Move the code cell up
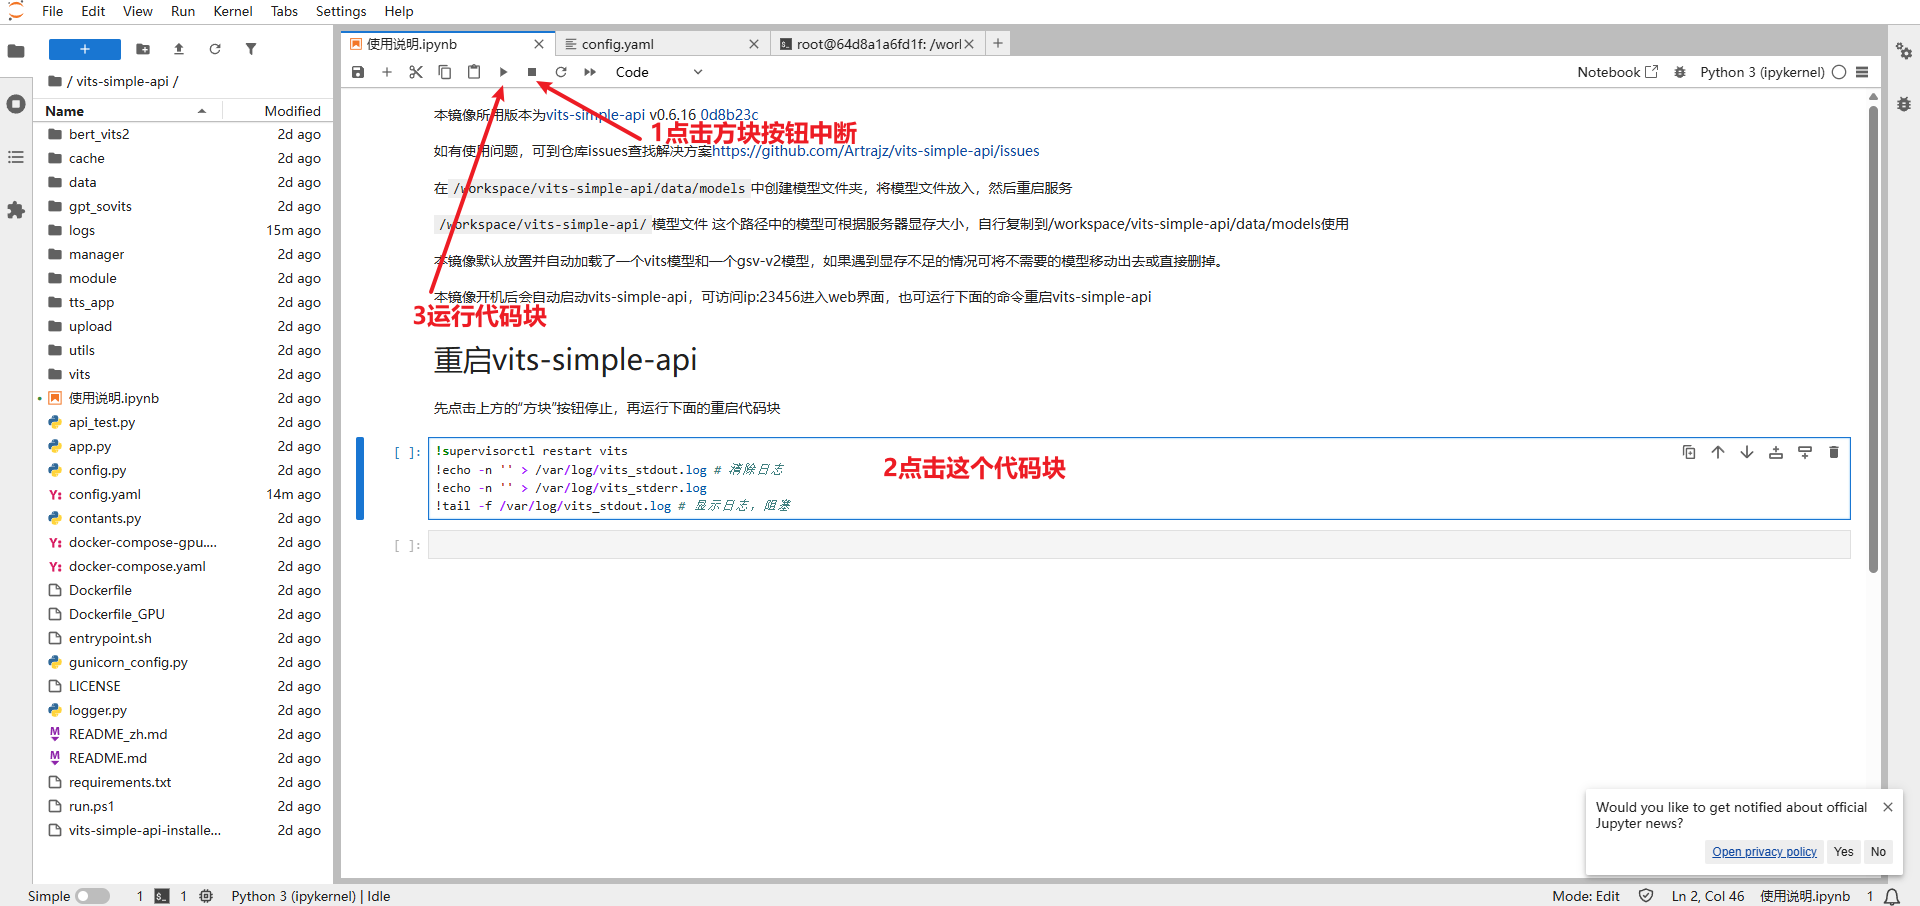Viewport: 1920px width, 906px height. 1718,452
